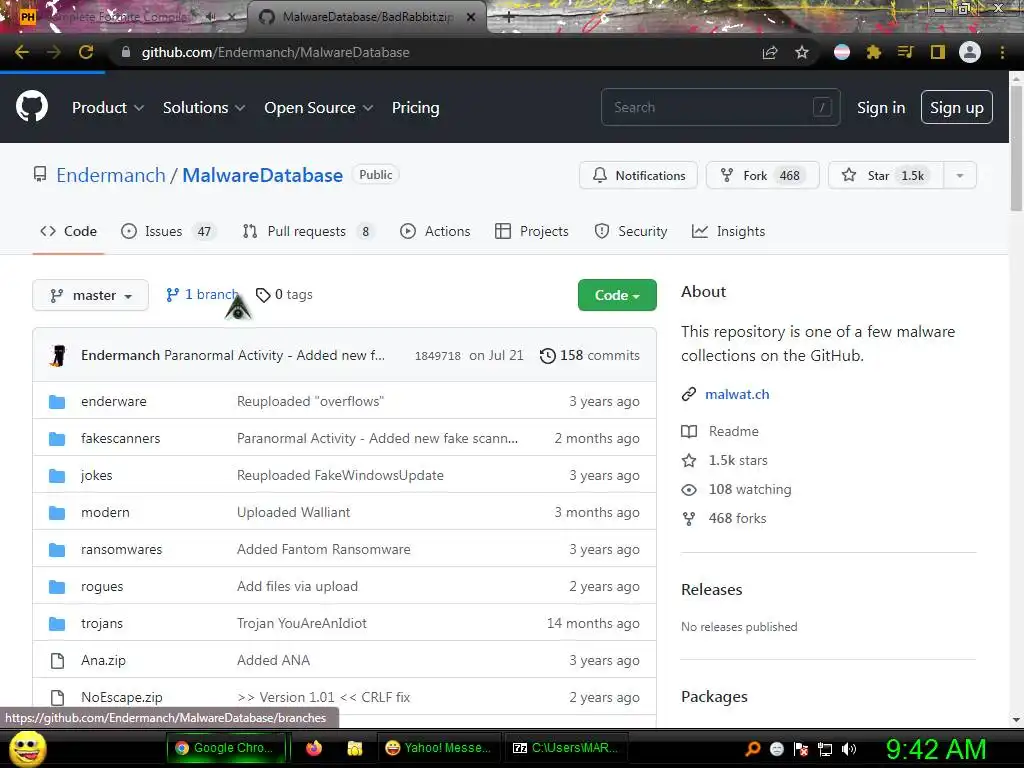Open the media control playlist icon
The width and height of the screenshot is (1024, 768).
click(905, 52)
